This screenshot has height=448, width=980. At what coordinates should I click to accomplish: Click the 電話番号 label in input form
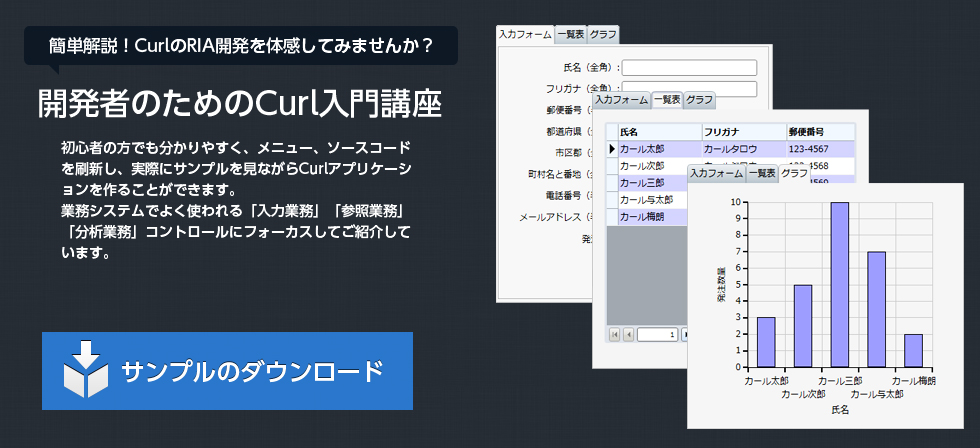tap(564, 196)
